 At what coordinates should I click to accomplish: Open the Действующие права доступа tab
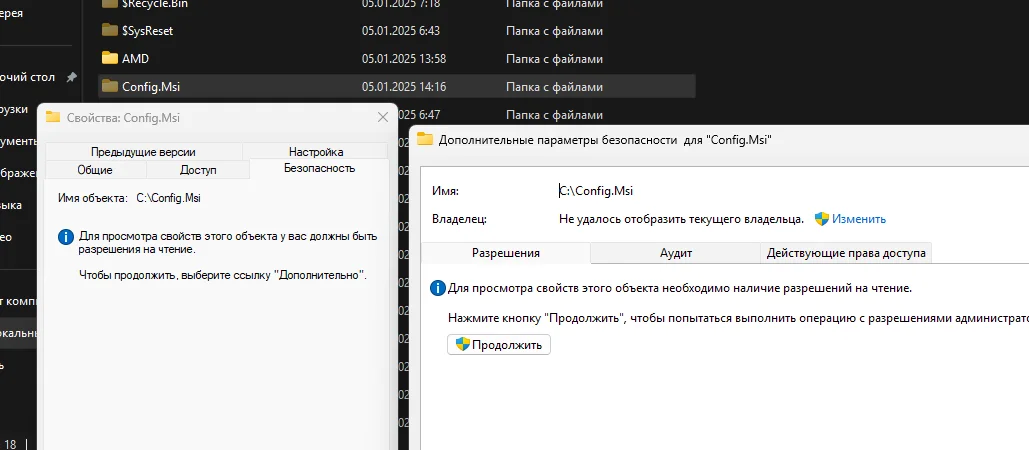coord(846,253)
